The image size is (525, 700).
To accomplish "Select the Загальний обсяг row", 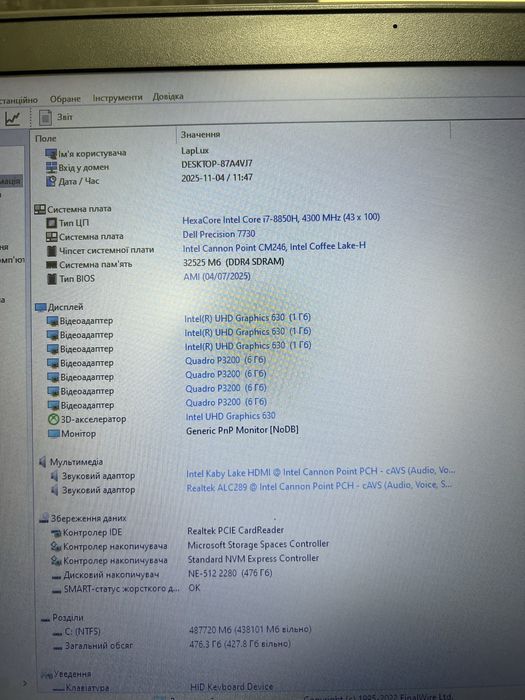I will [99, 646].
